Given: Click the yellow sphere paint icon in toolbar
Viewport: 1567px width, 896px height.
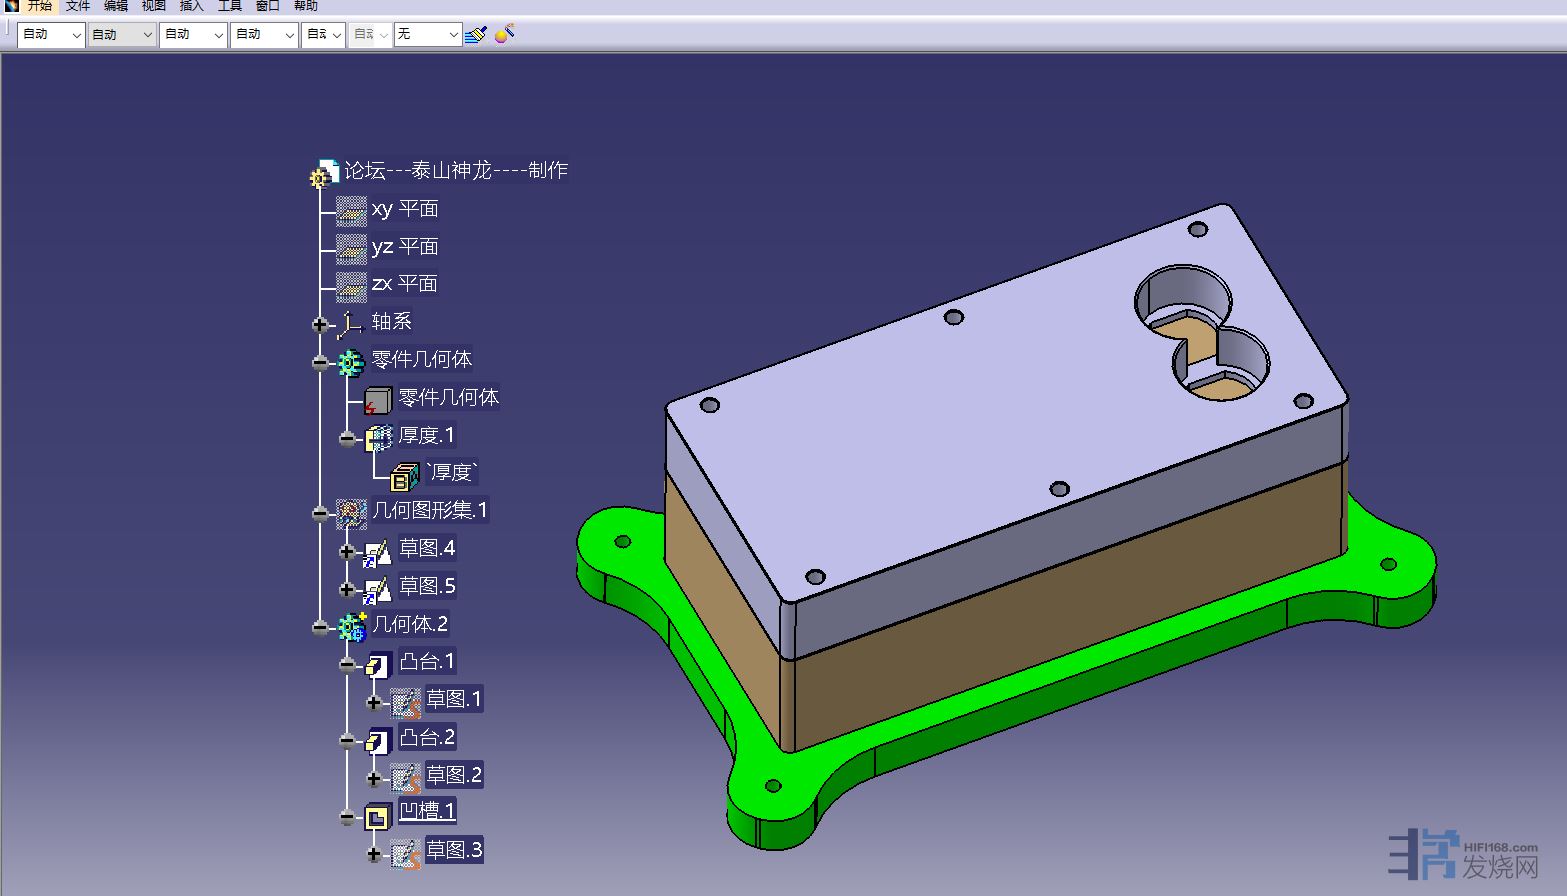Looking at the screenshot, I should pos(505,34).
